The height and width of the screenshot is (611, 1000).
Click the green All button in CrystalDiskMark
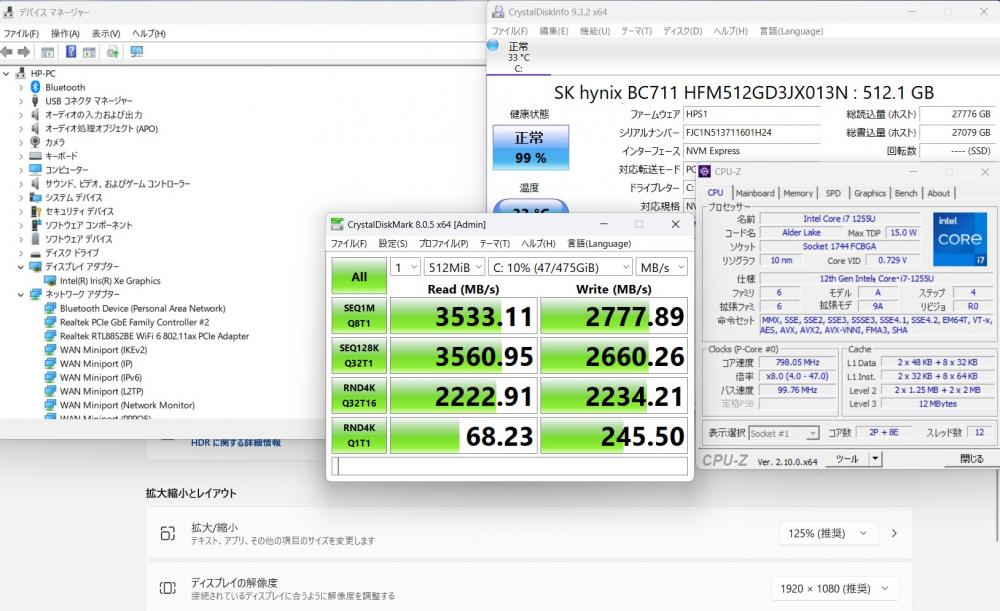point(359,276)
